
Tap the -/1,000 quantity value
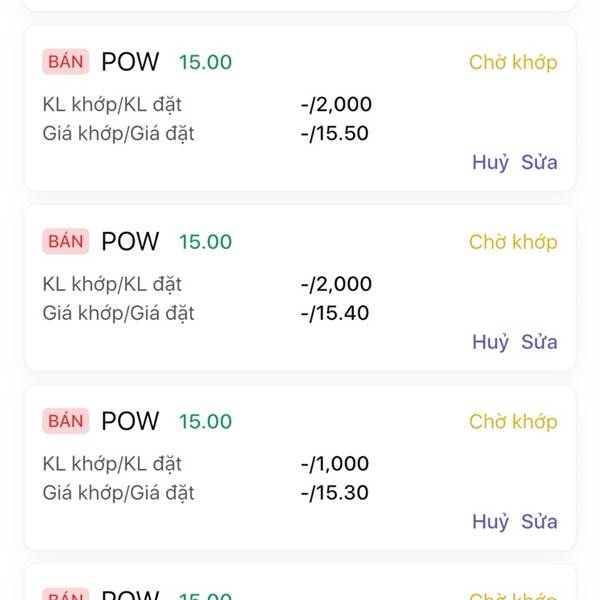coord(335,464)
